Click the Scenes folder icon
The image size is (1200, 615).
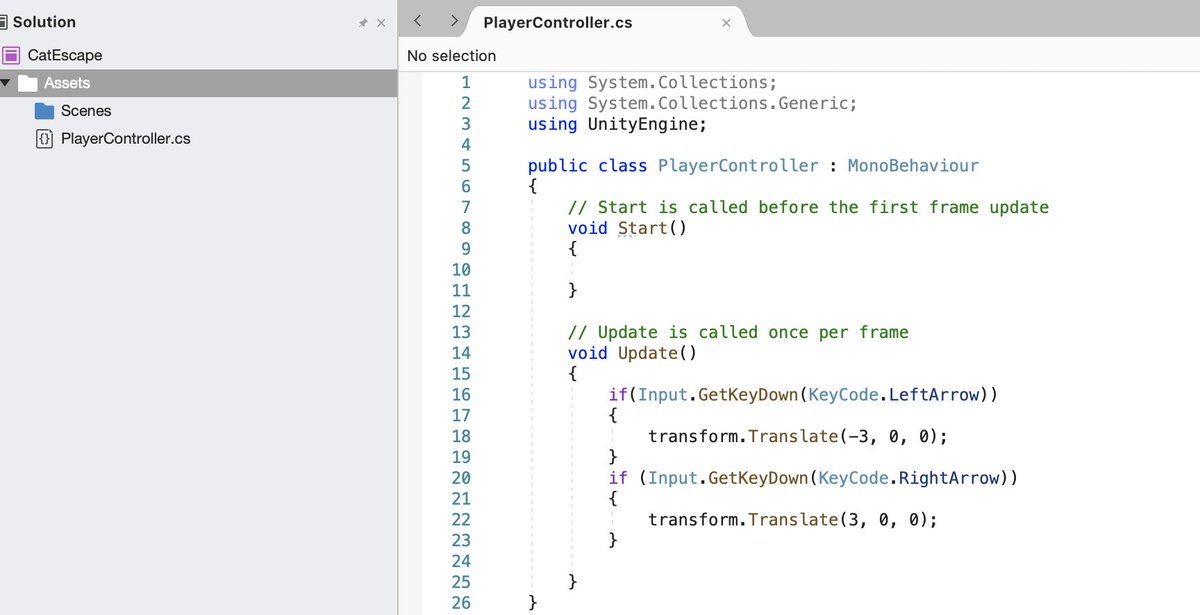[x=44, y=111]
